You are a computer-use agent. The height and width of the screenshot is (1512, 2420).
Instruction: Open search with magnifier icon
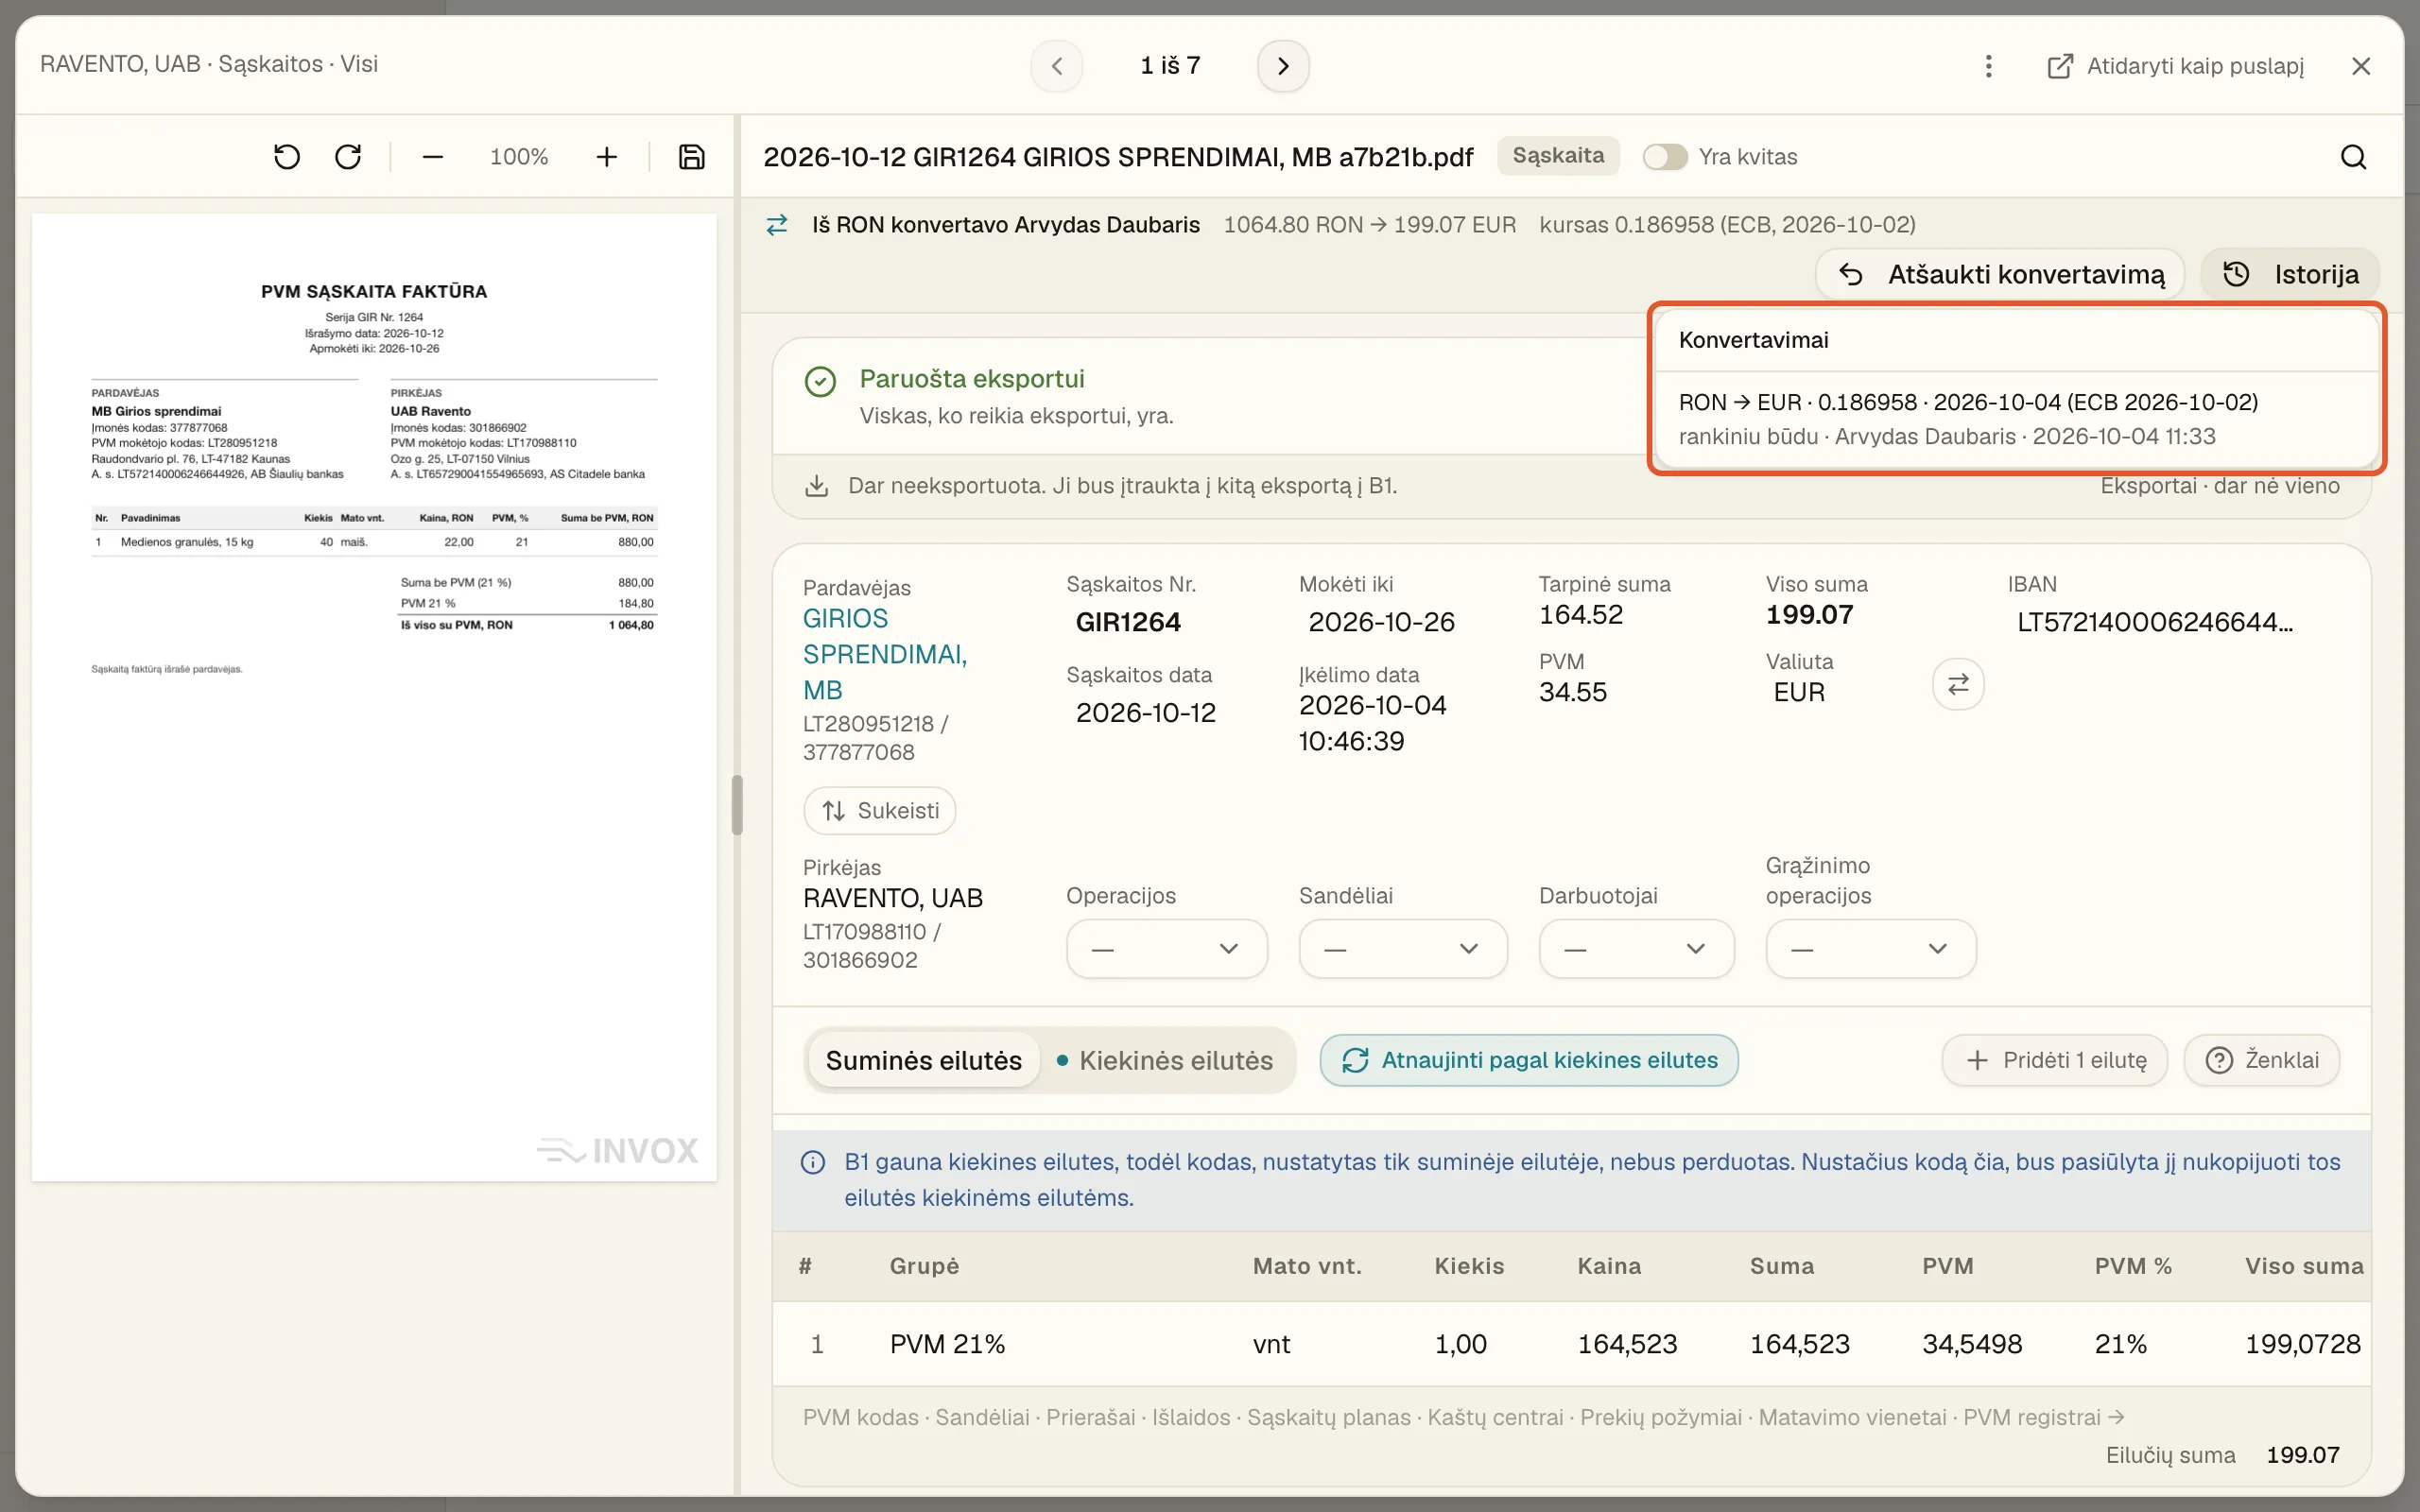click(2354, 157)
